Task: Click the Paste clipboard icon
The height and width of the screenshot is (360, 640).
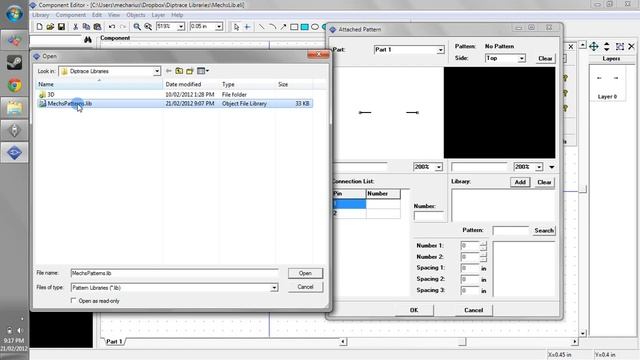Action: coord(97,27)
